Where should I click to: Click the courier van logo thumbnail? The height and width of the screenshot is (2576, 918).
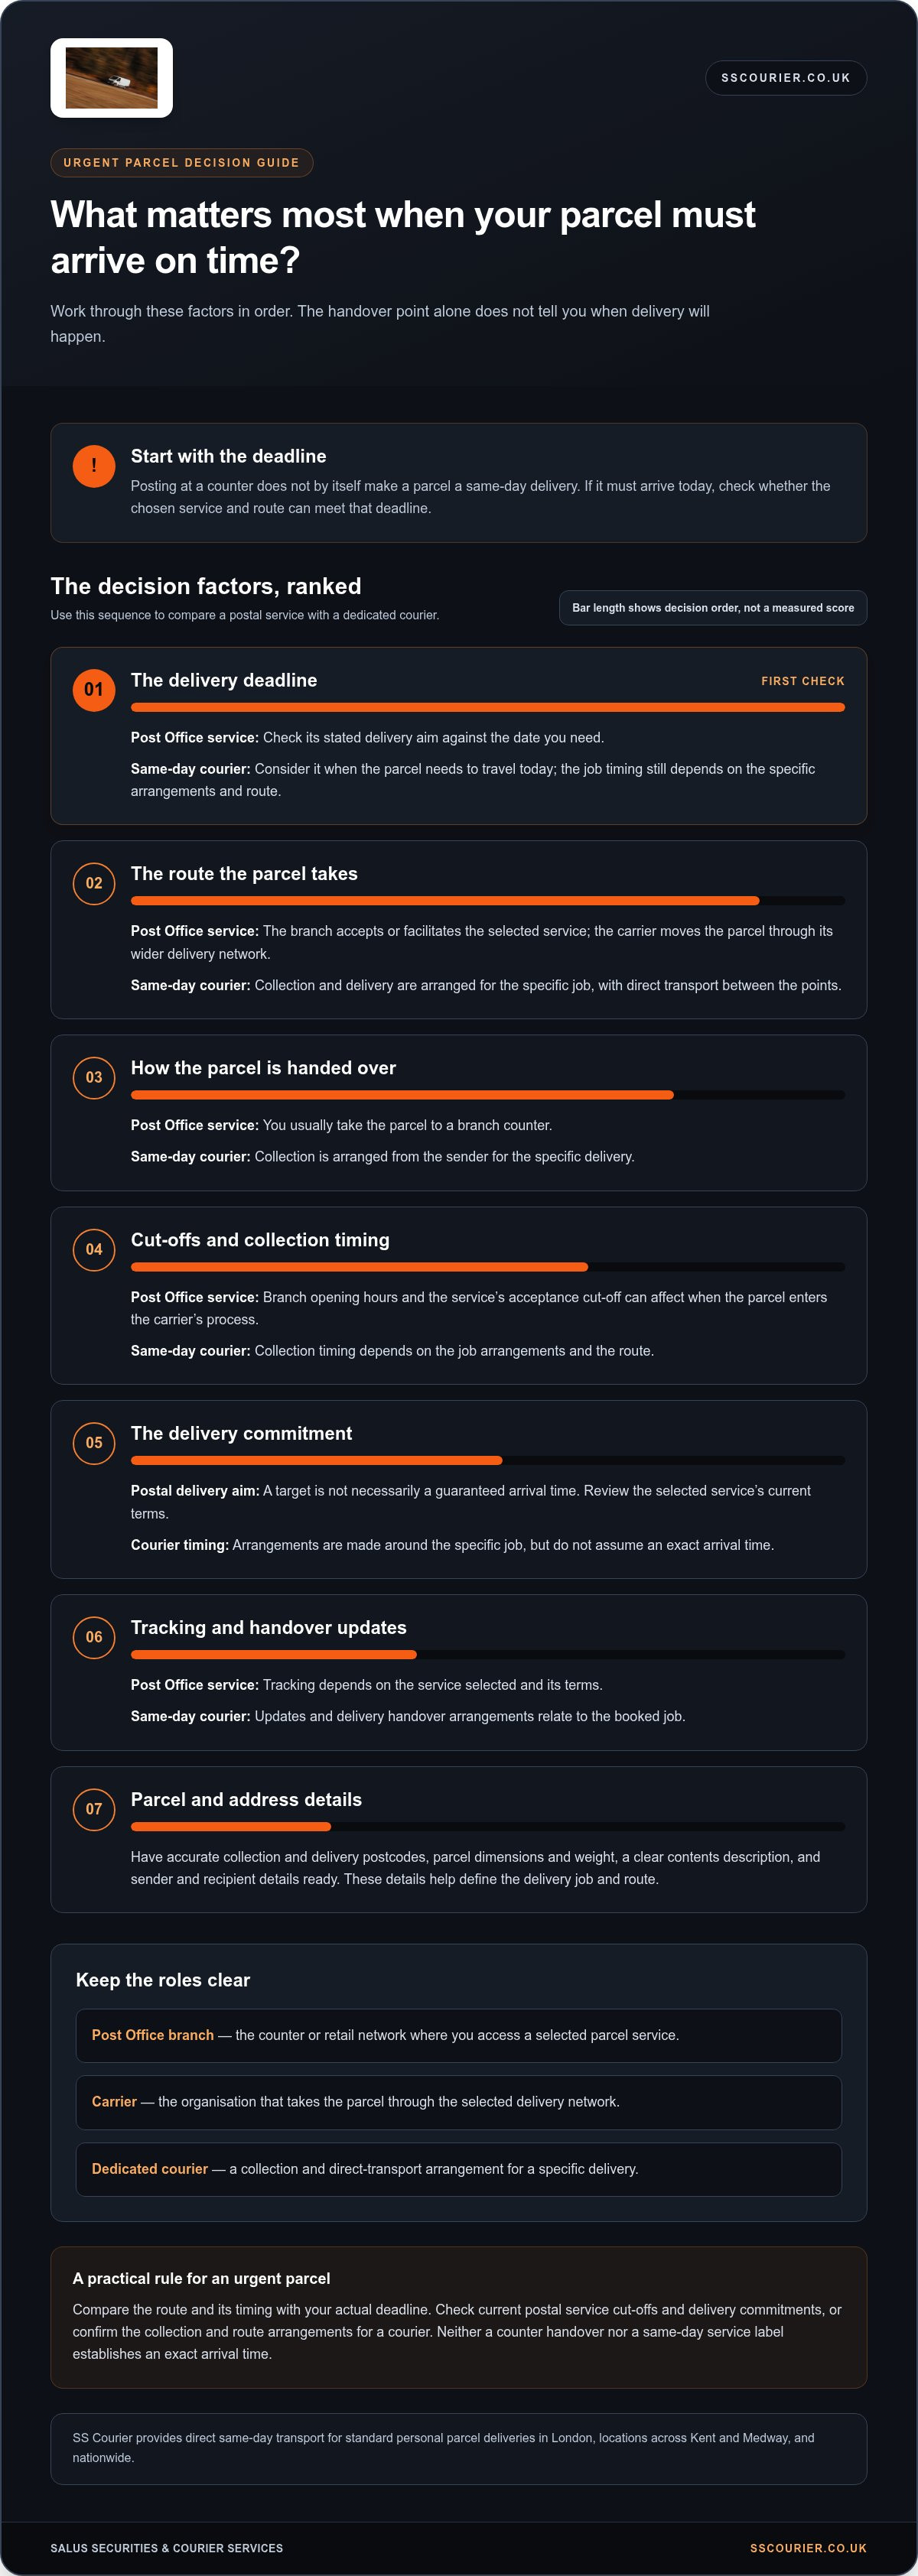[111, 78]
